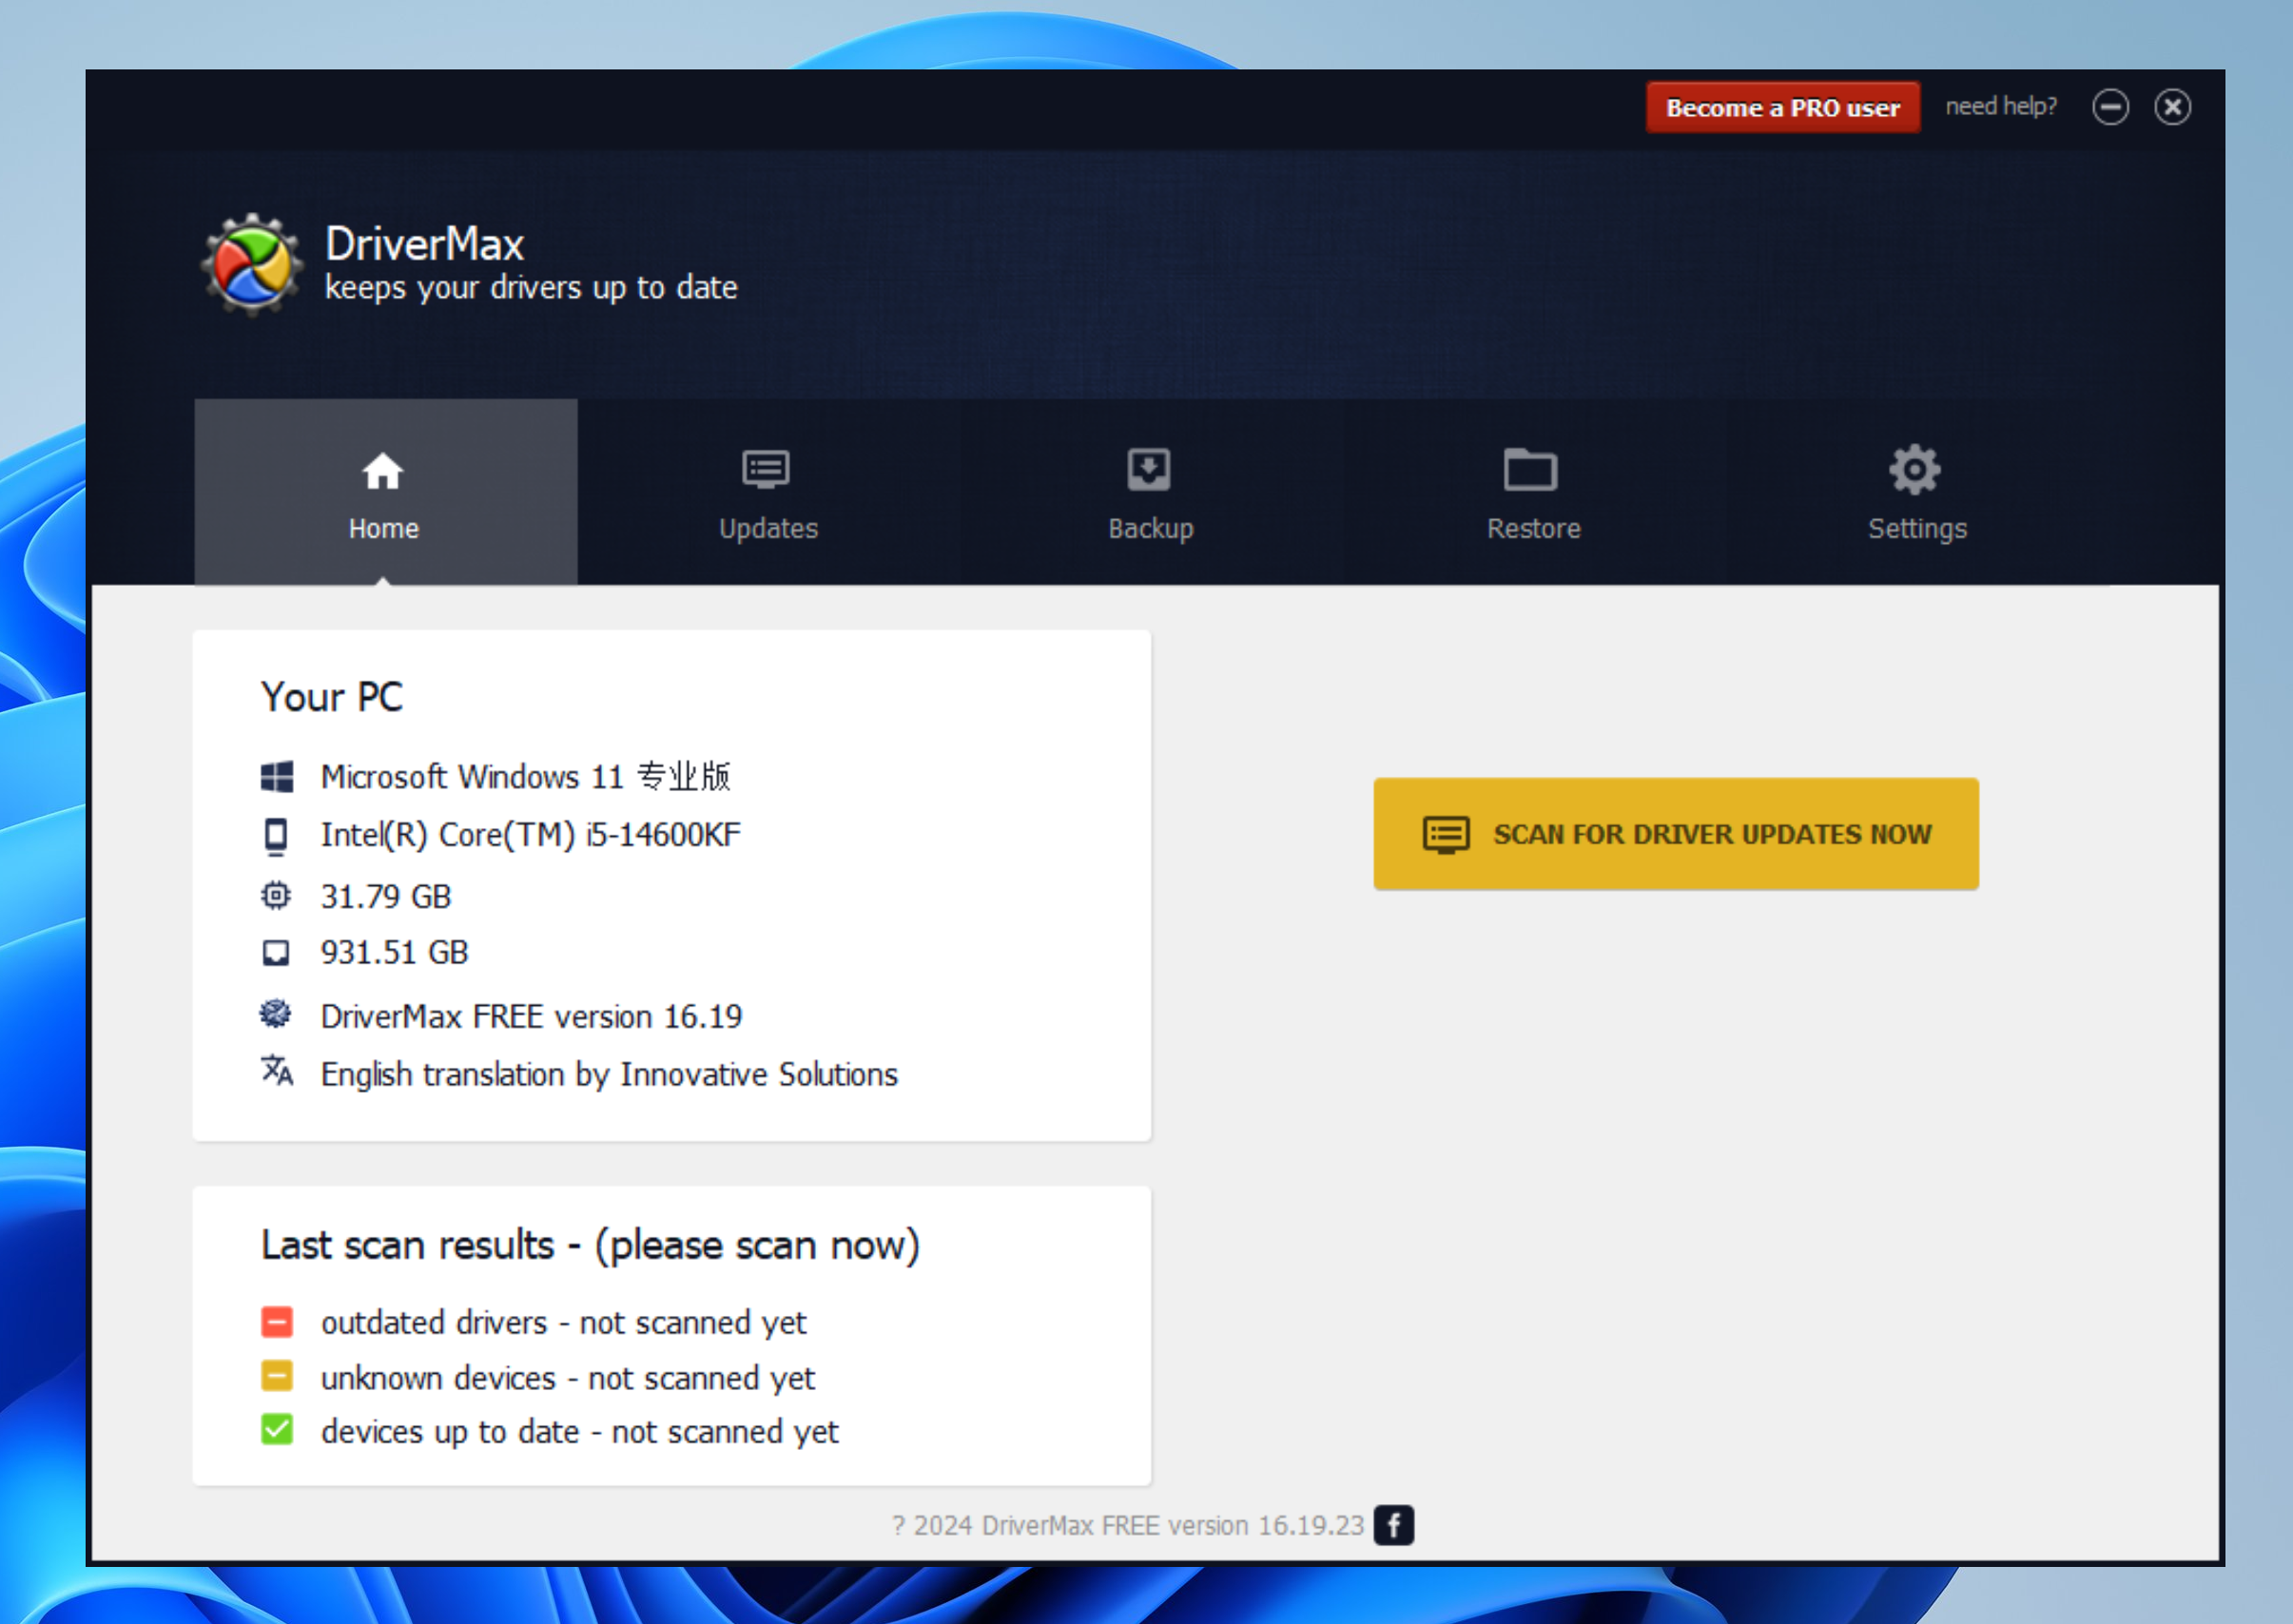Click the Your PC heading

pyautogui.click(x=332, y=697)
